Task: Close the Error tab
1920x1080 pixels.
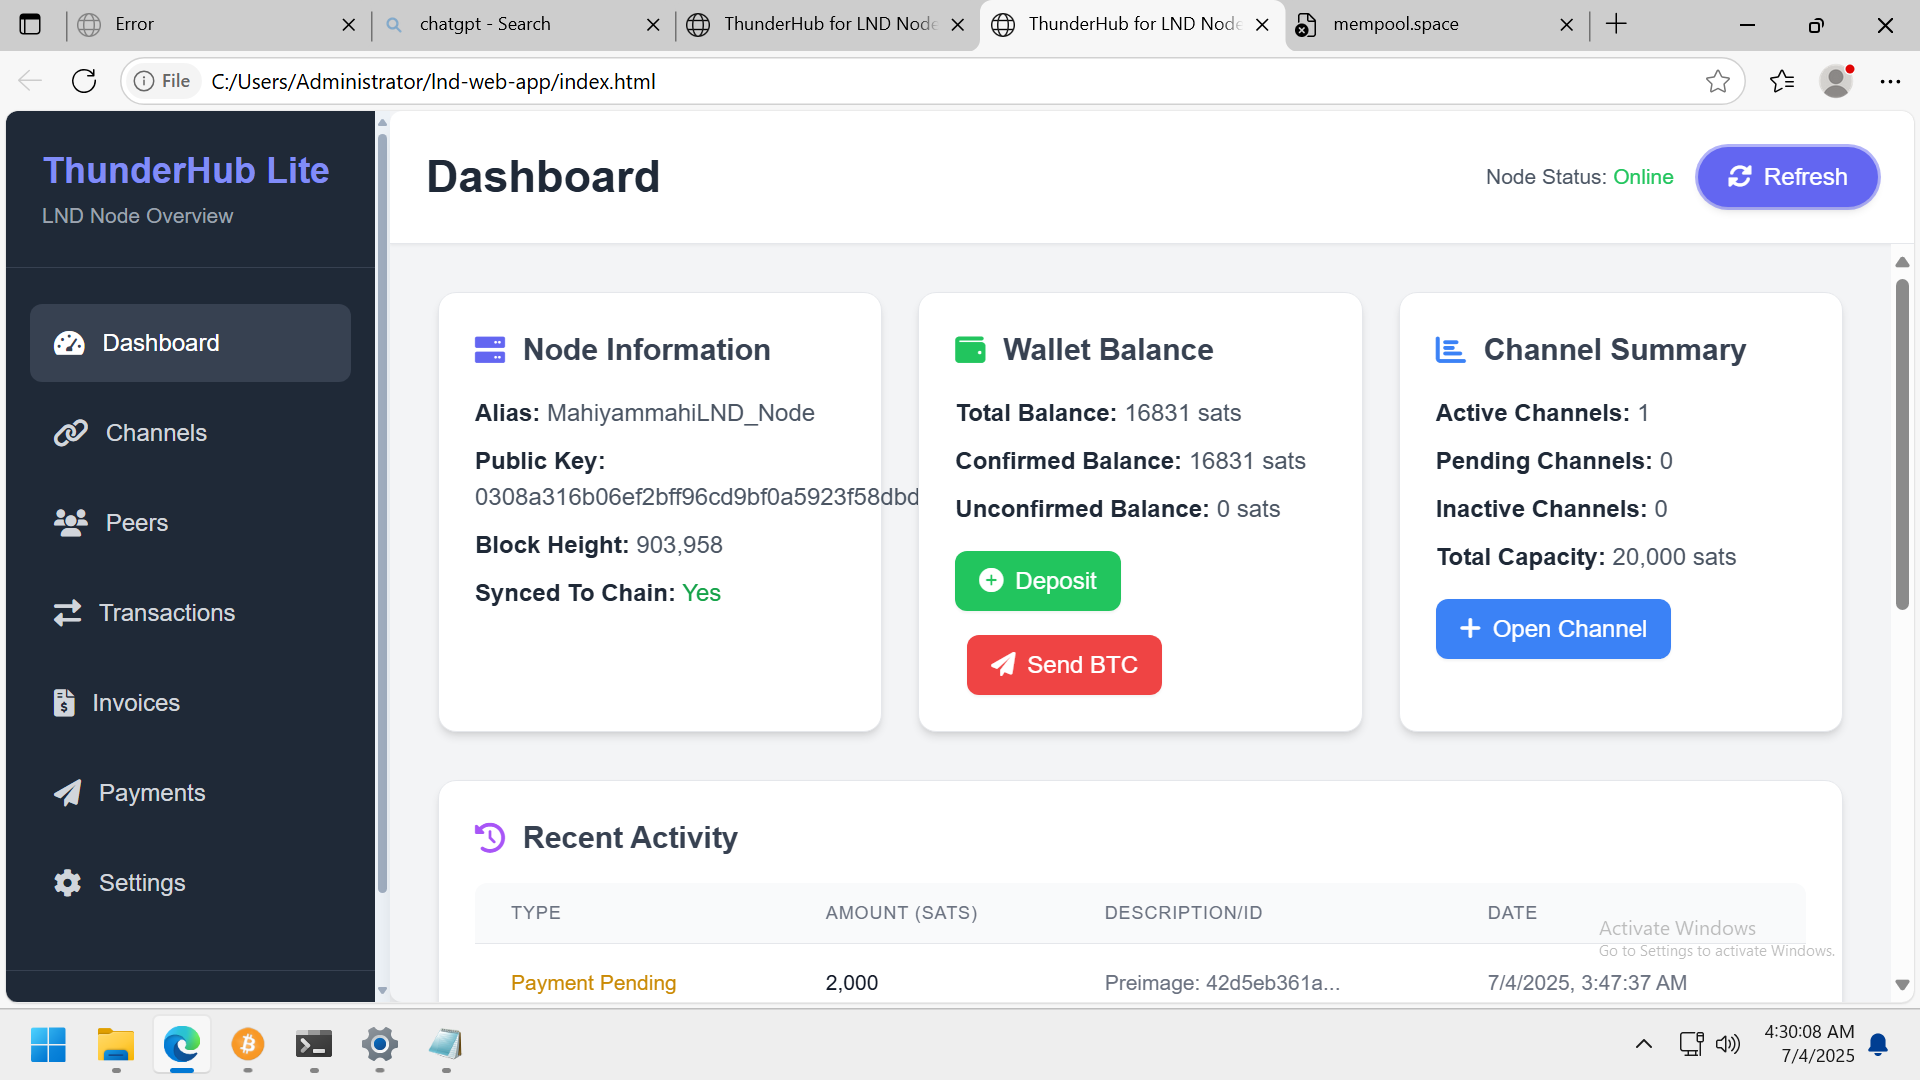Action: click(348, 25)
